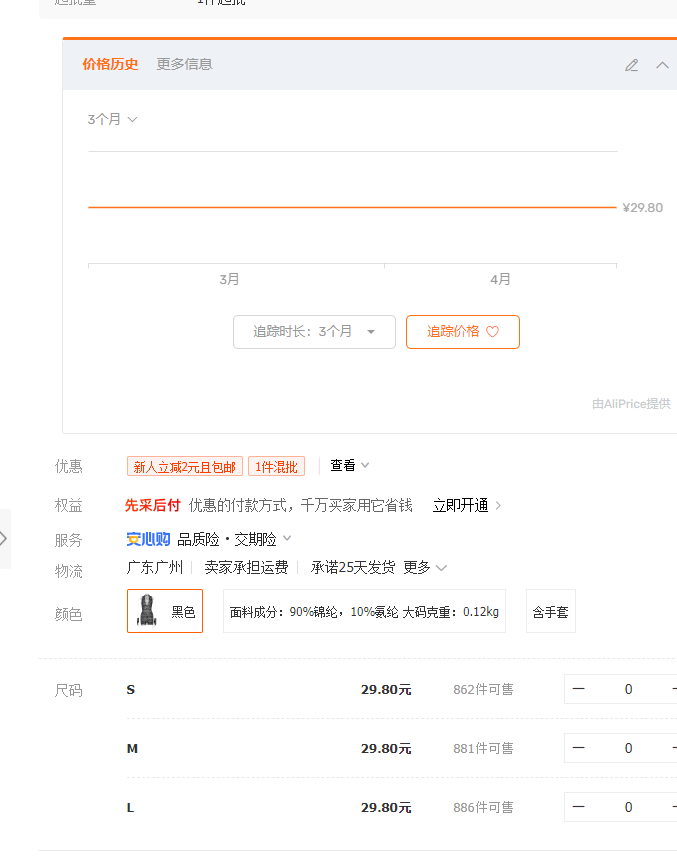
Task: Click the 安心购 service logo
Action: tap(148, 539)
